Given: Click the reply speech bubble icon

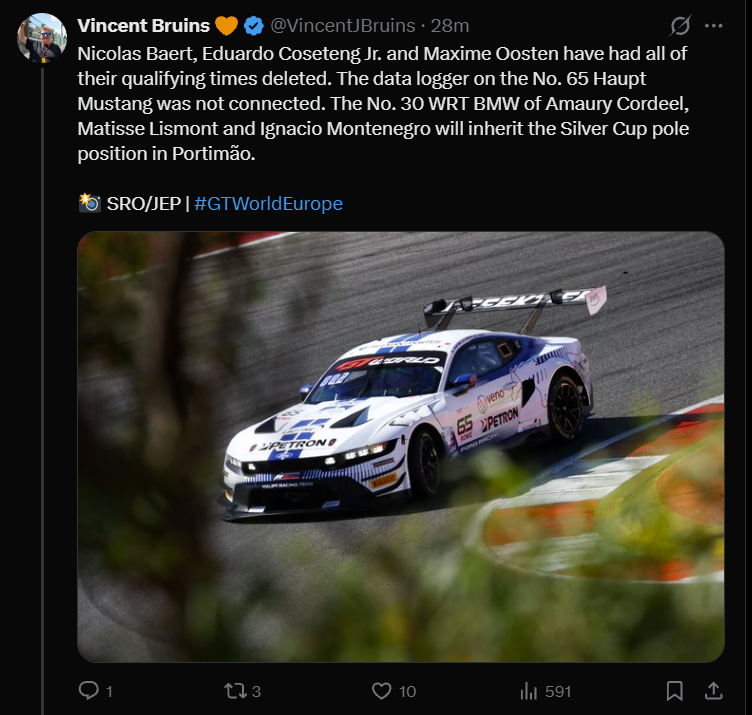Looking at the screenshot, I should (88, 691).
